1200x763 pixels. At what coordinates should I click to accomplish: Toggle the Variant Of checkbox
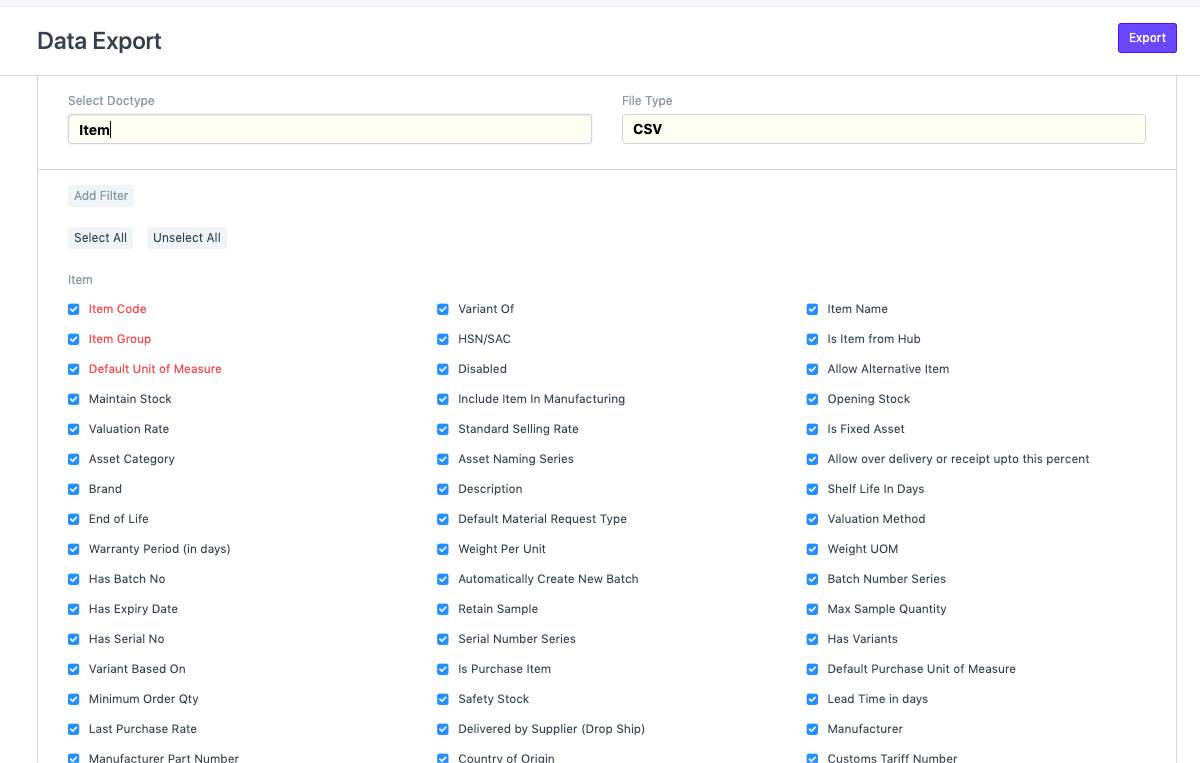(443, 310)
